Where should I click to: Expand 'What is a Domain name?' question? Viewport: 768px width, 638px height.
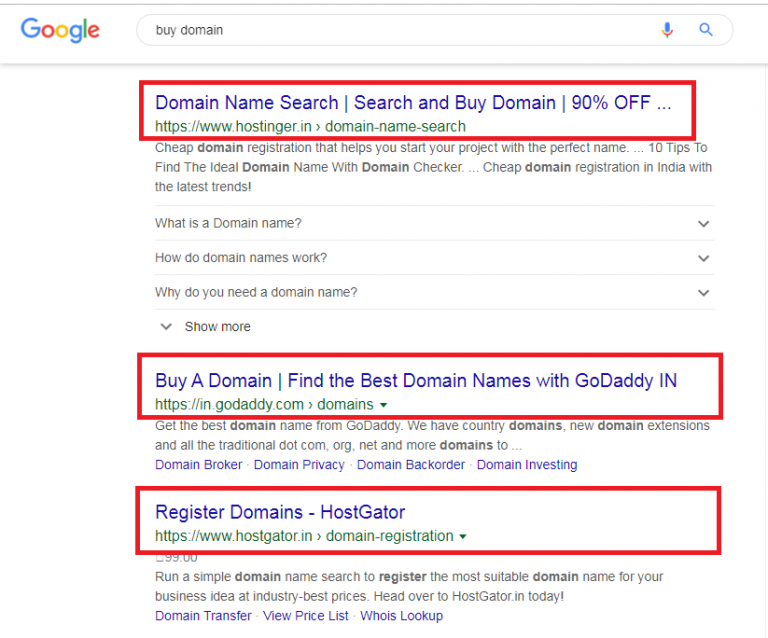434,223
